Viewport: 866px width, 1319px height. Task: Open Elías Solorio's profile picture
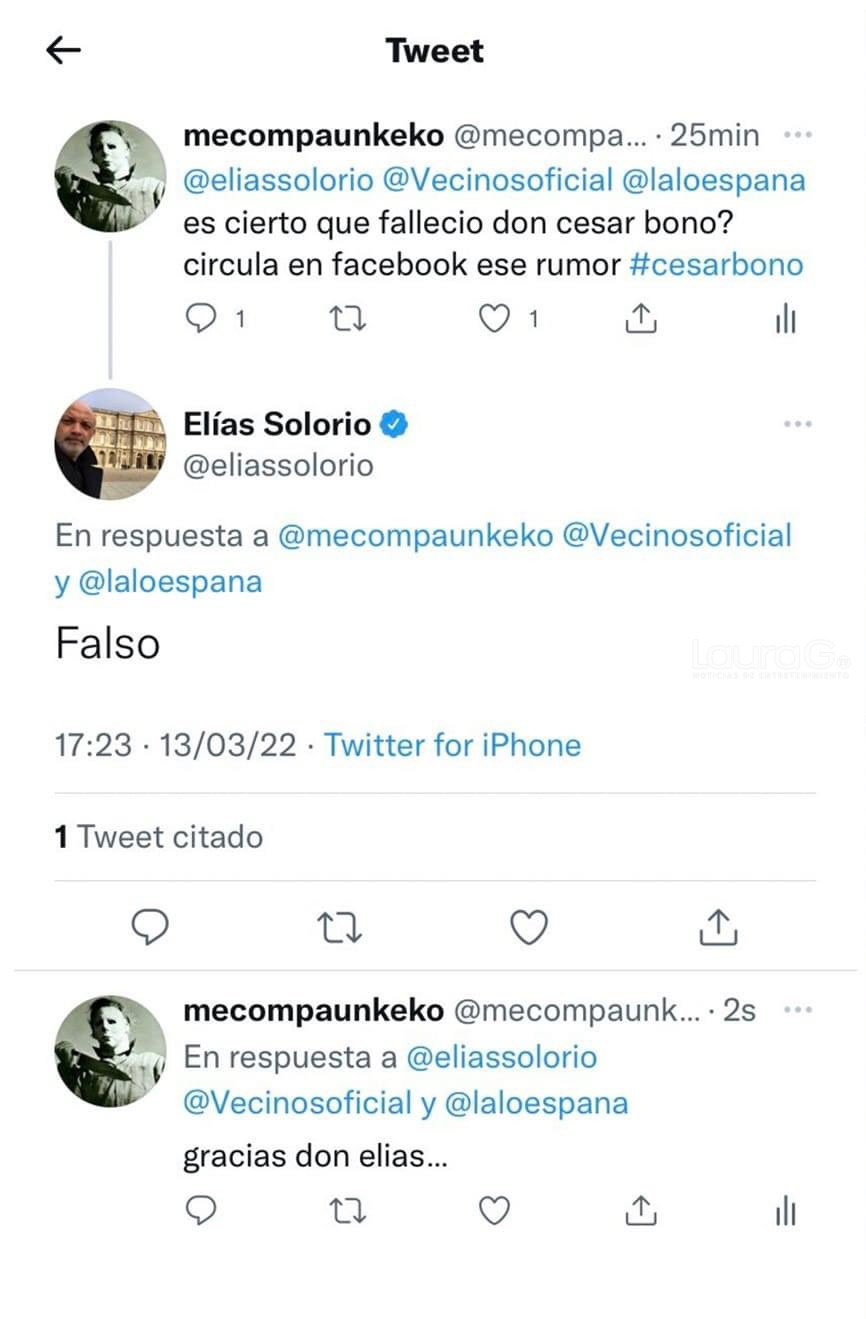point(110,443)
